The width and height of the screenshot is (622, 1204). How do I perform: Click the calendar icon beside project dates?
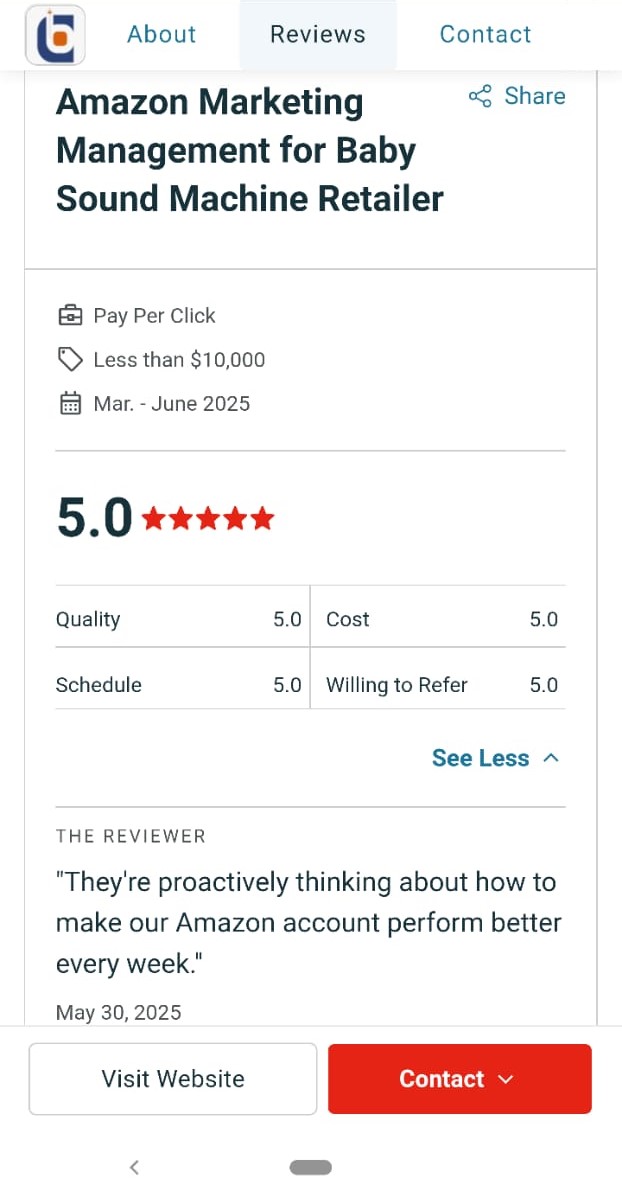pos(70,404)
